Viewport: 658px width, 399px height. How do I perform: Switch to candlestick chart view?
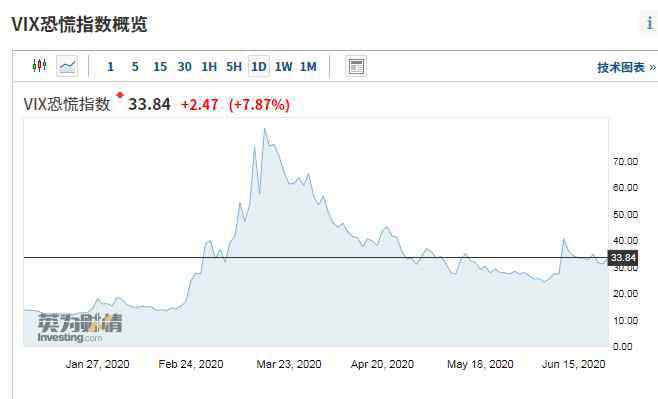39,65
